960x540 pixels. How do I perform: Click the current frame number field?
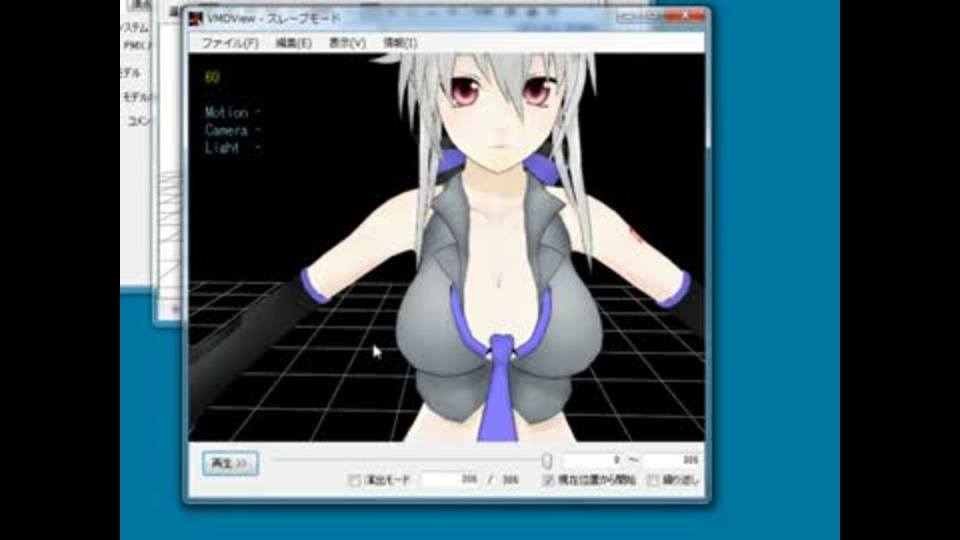point(450,479)
